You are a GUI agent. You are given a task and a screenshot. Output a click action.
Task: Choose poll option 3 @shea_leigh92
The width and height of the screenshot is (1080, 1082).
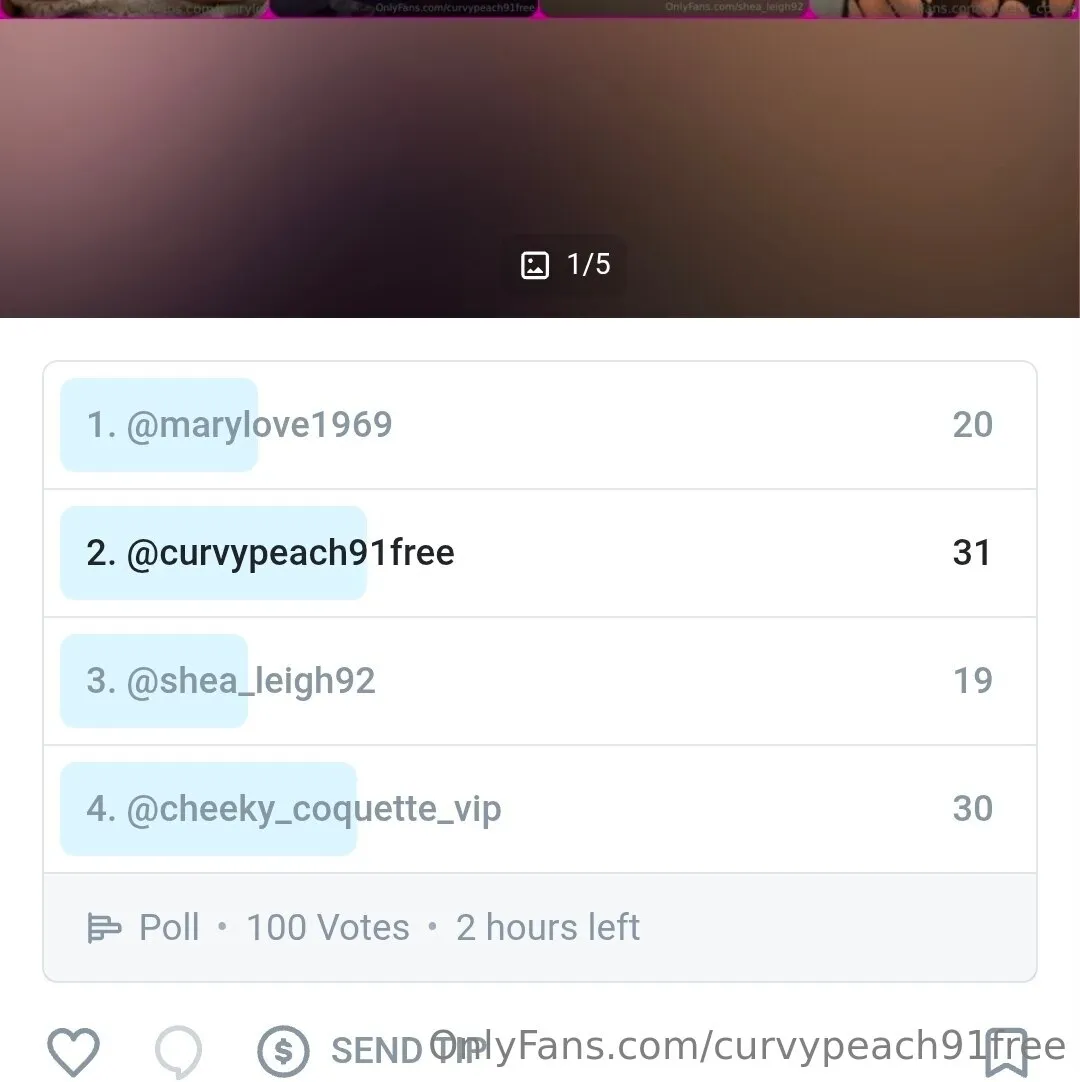point(540,681)
